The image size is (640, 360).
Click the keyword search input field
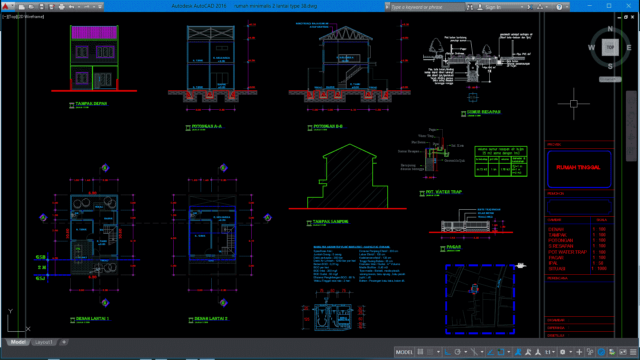(x=427, y=7)
